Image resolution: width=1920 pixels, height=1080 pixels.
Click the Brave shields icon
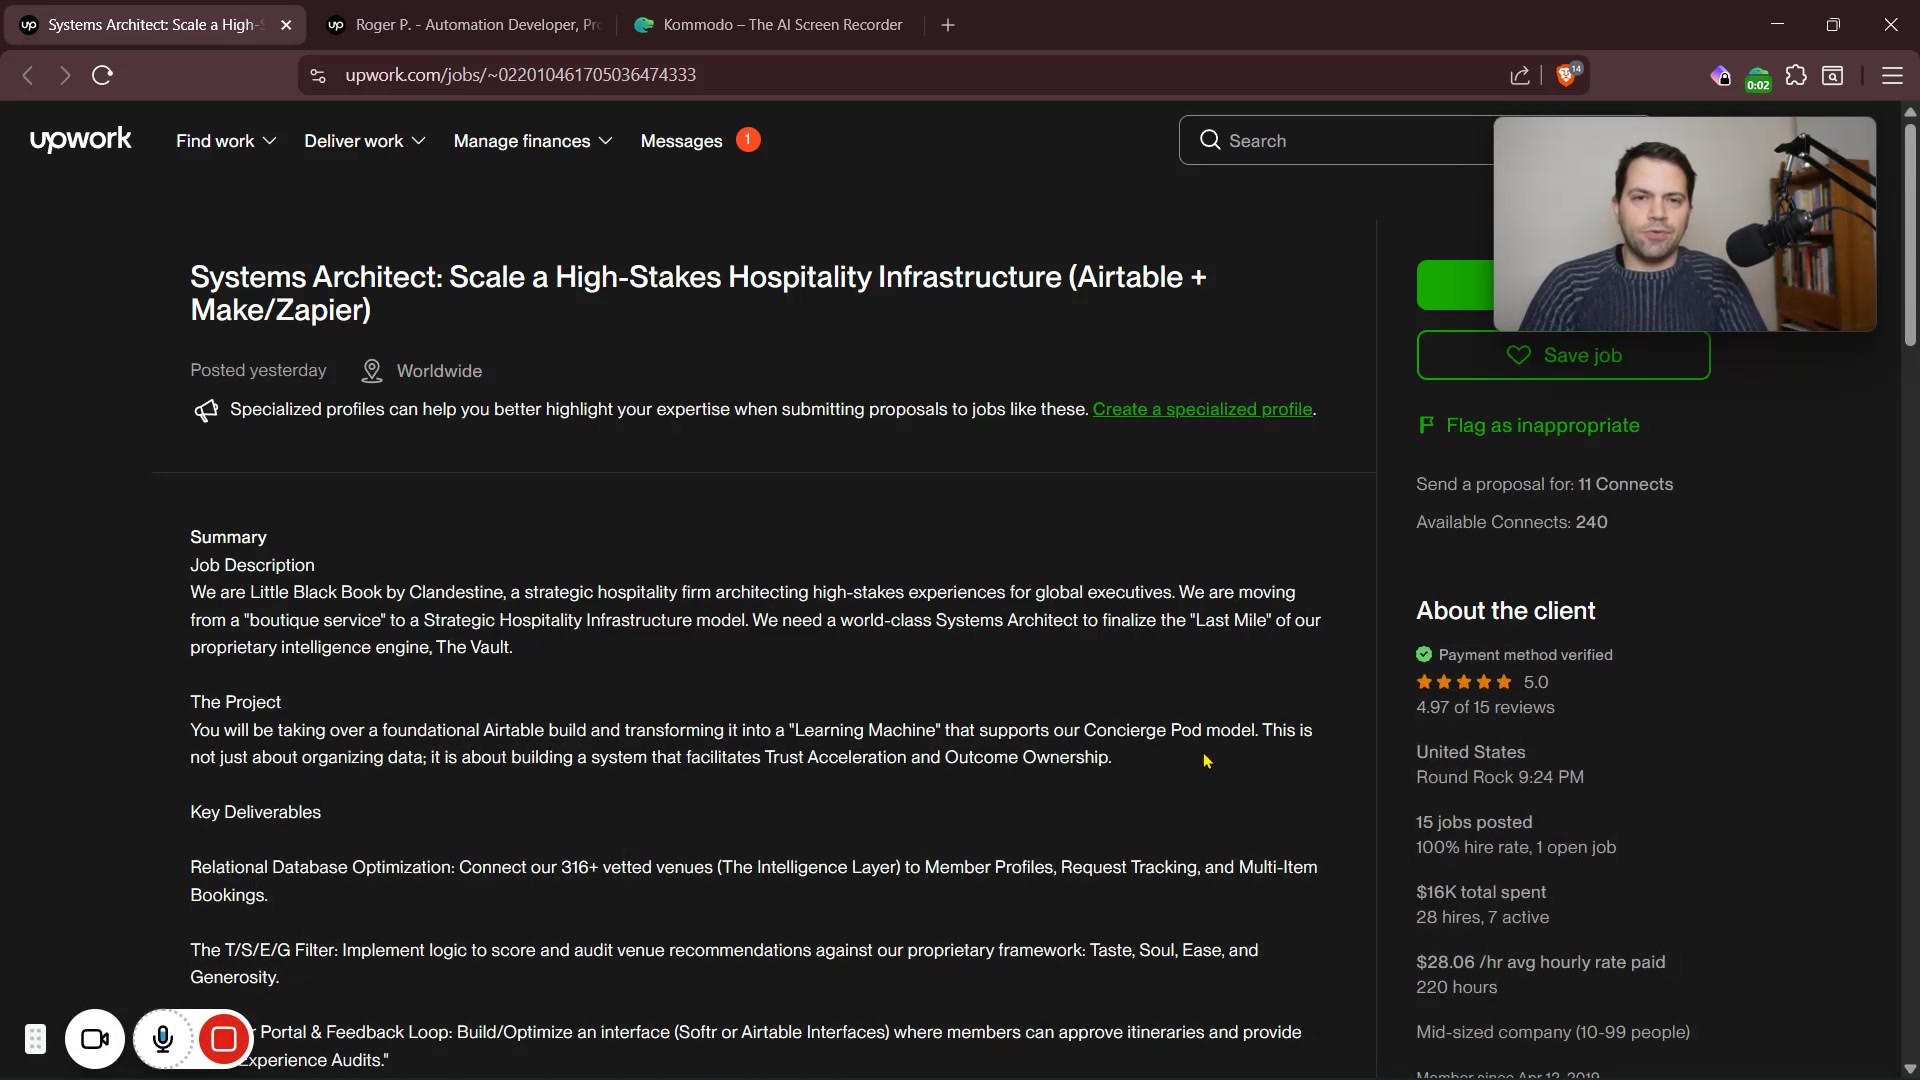pos(1567,75)
